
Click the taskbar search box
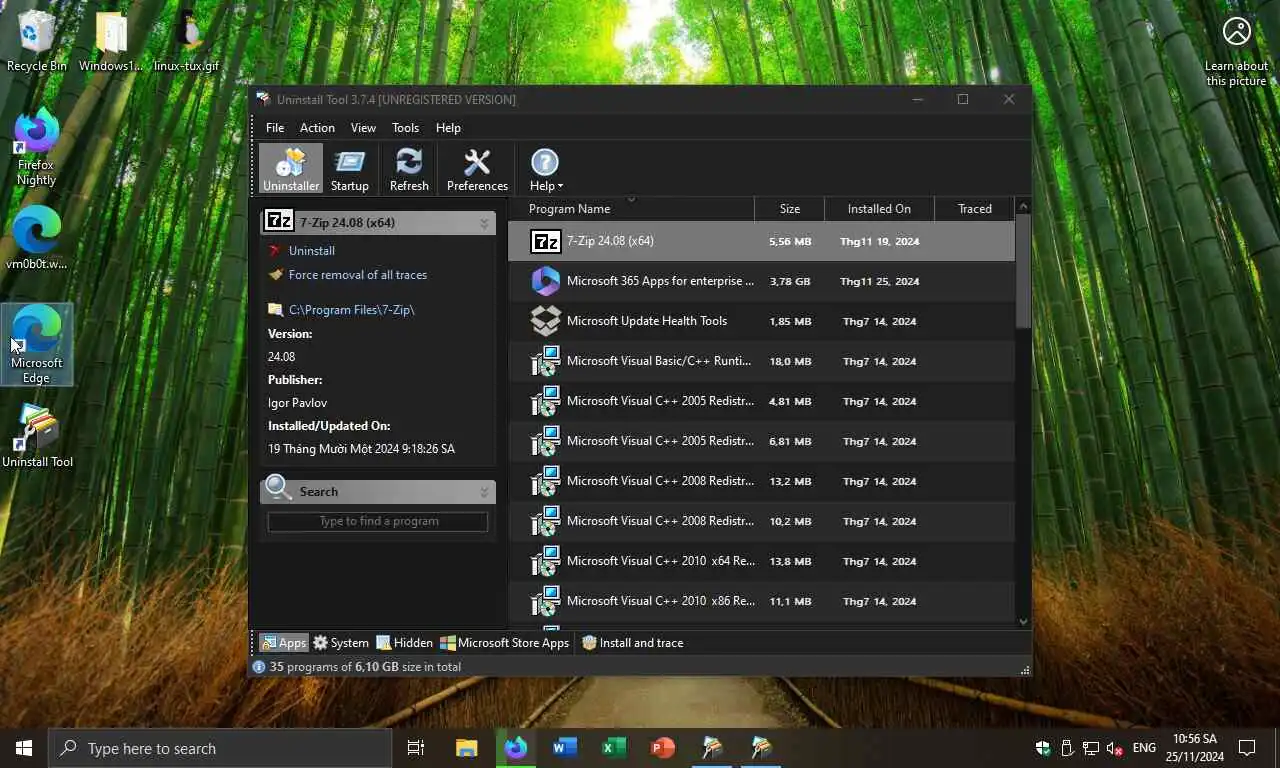pyautogui.click(x=220, y=748)
